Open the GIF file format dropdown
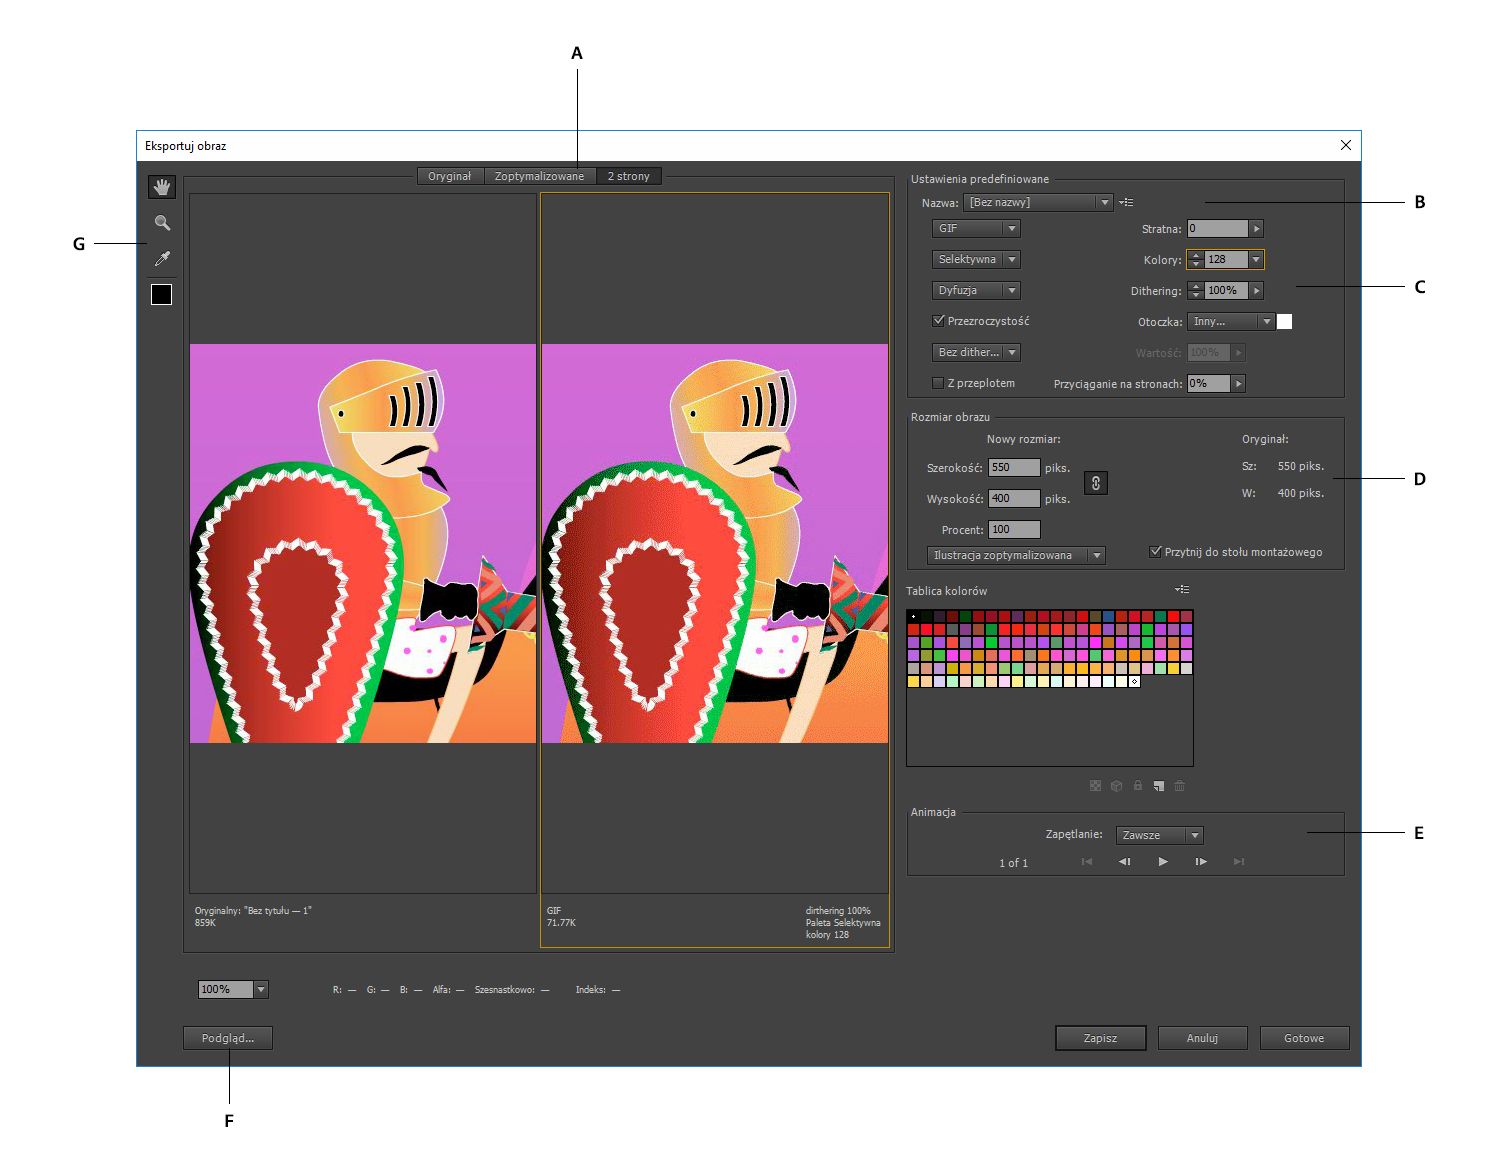The width and height of the screenshot is (1500, 1174). (976, 228)
